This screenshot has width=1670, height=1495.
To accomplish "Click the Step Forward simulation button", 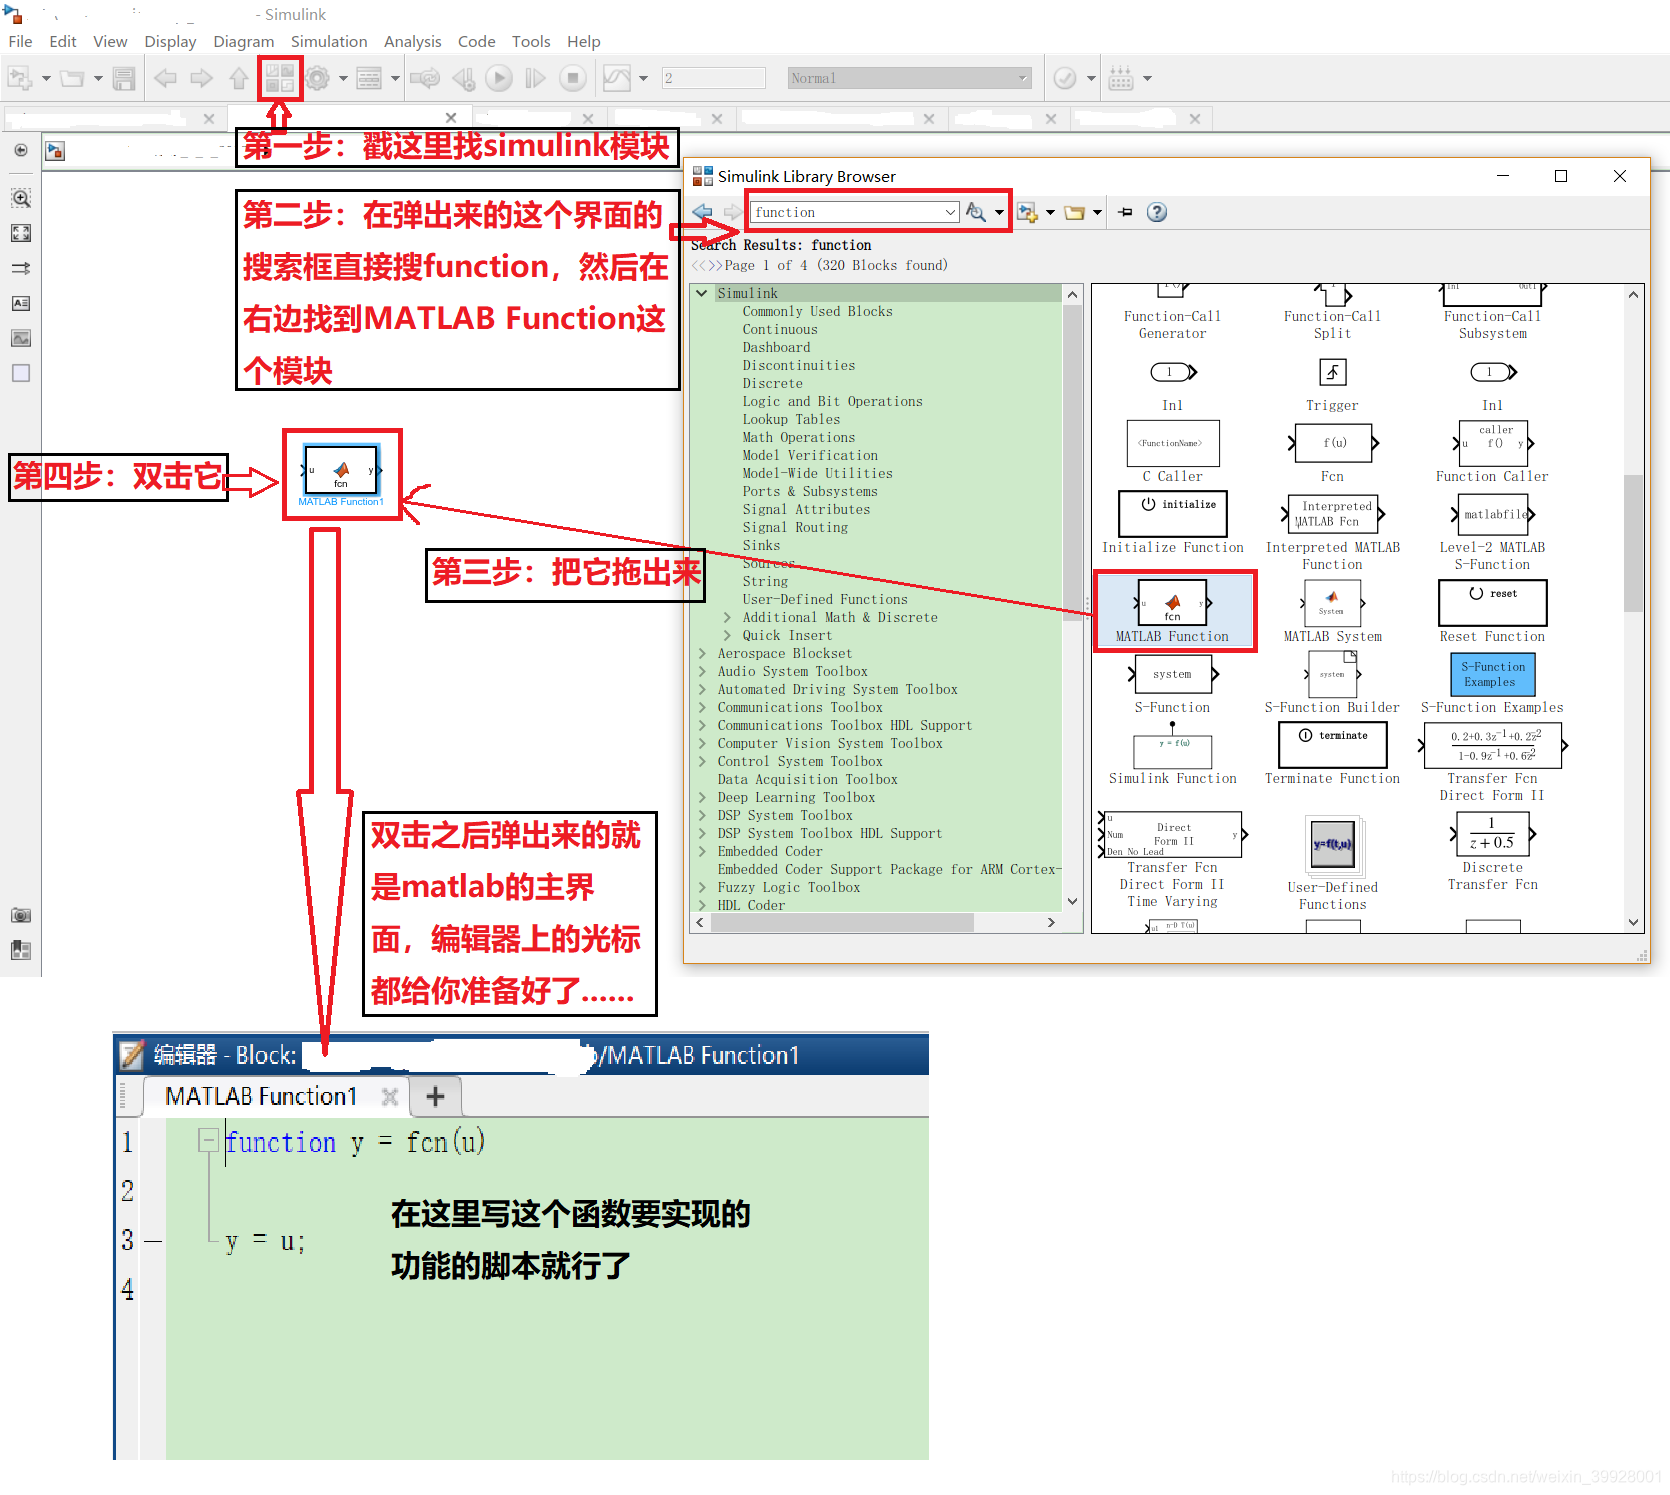I will [x=535, y=78].
